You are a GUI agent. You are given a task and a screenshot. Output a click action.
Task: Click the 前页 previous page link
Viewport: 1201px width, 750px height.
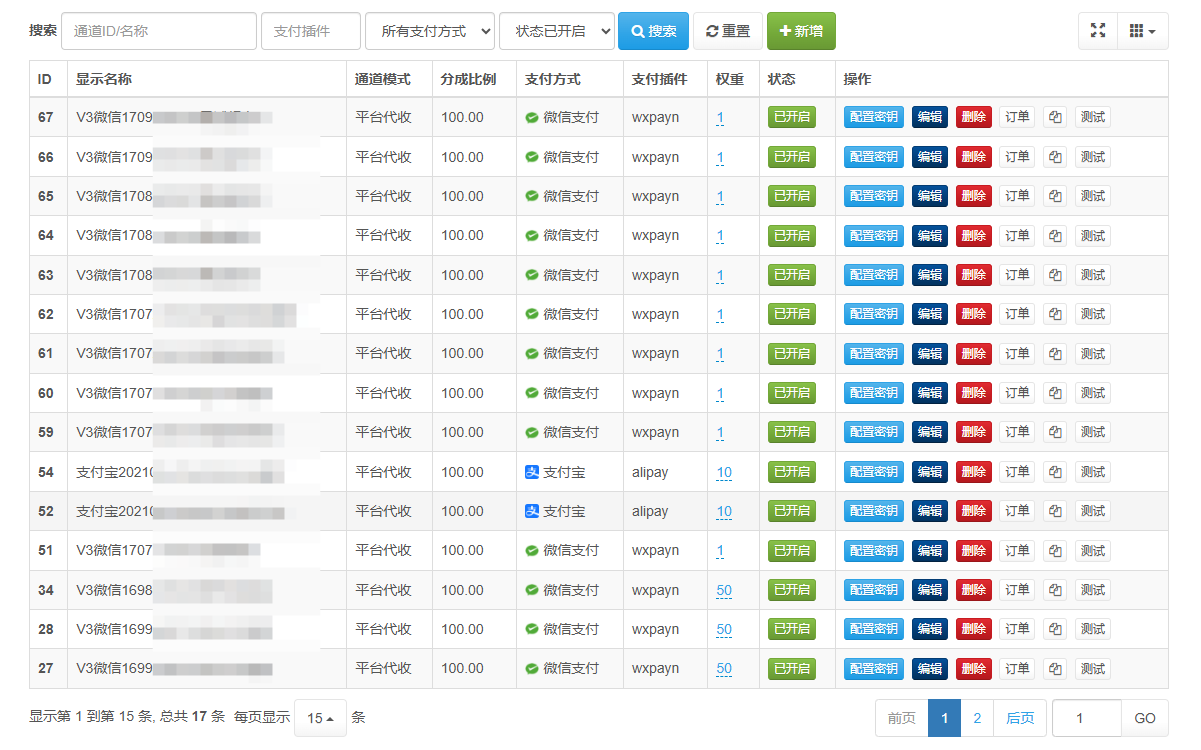tap(902, 718)
